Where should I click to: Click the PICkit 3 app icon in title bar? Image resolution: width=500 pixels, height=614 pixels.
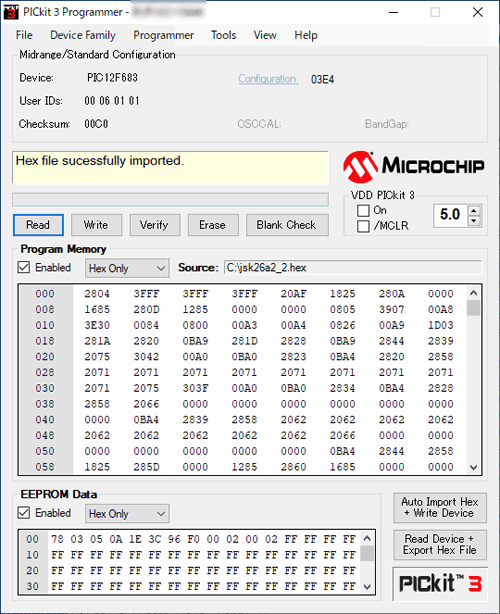pyautogui.click(x=11, y=12)
